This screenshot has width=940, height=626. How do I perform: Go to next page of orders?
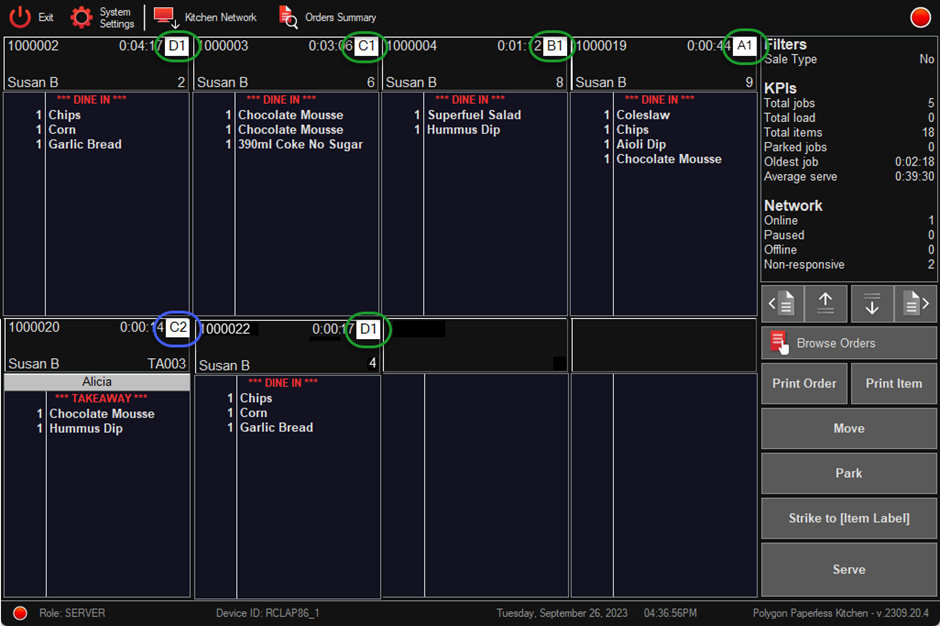click(x=917, y=304)
